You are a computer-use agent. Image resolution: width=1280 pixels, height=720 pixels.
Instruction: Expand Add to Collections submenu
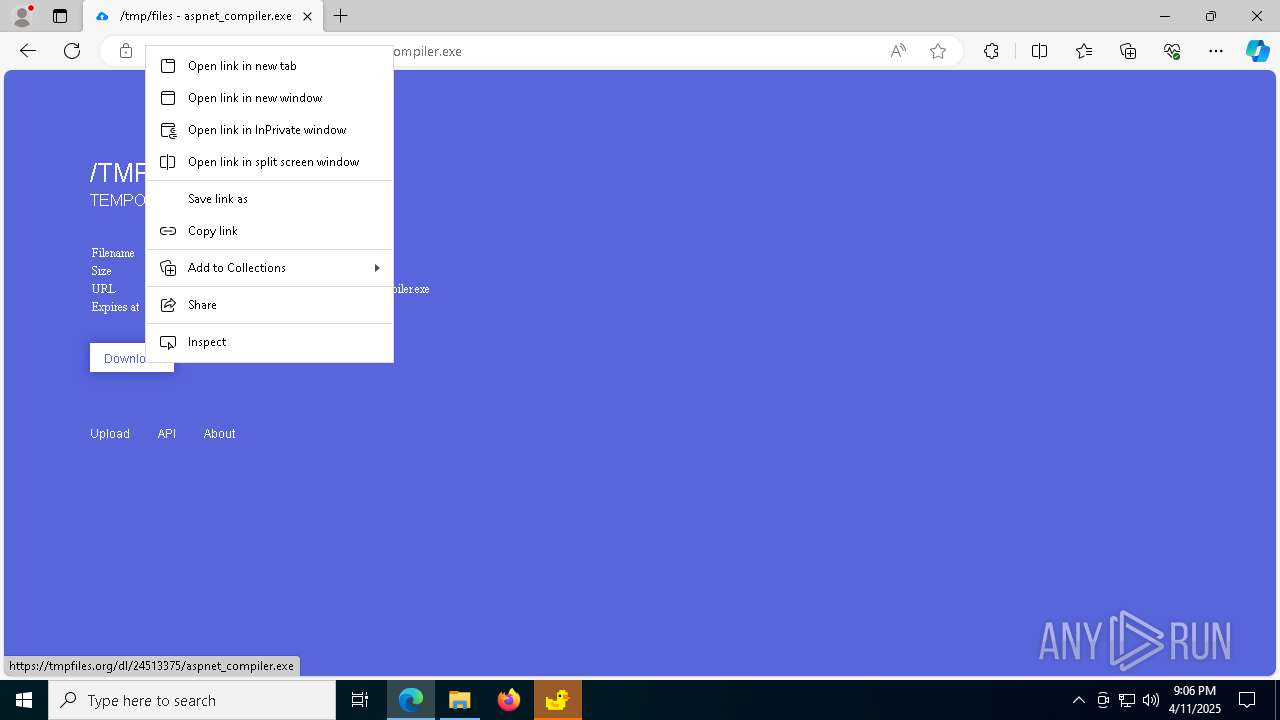coord(269,268)
